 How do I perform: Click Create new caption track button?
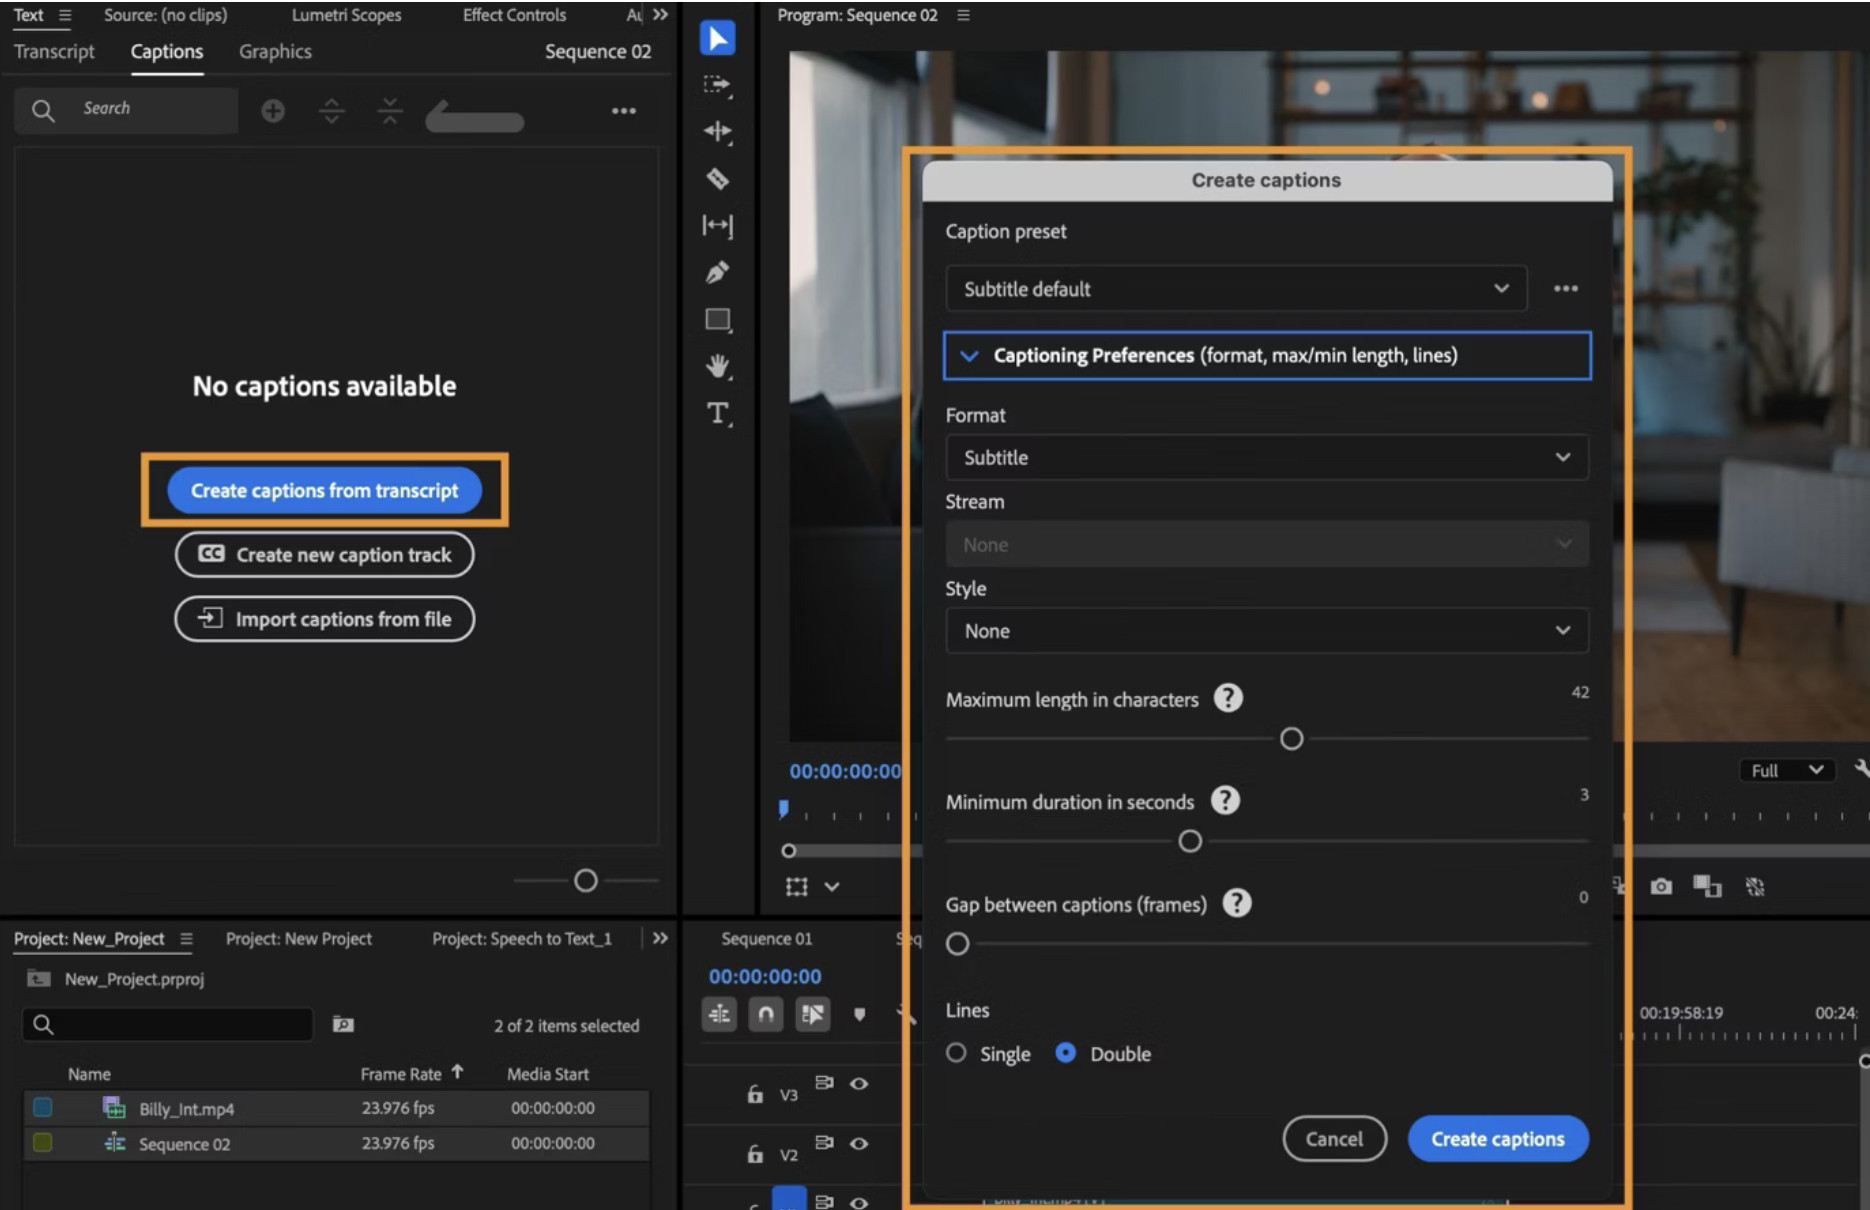tap(324, 555)
